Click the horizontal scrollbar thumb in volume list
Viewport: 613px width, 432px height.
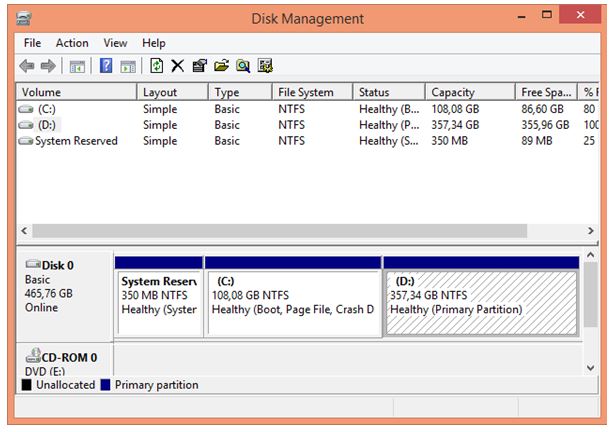tap(280, 231)
